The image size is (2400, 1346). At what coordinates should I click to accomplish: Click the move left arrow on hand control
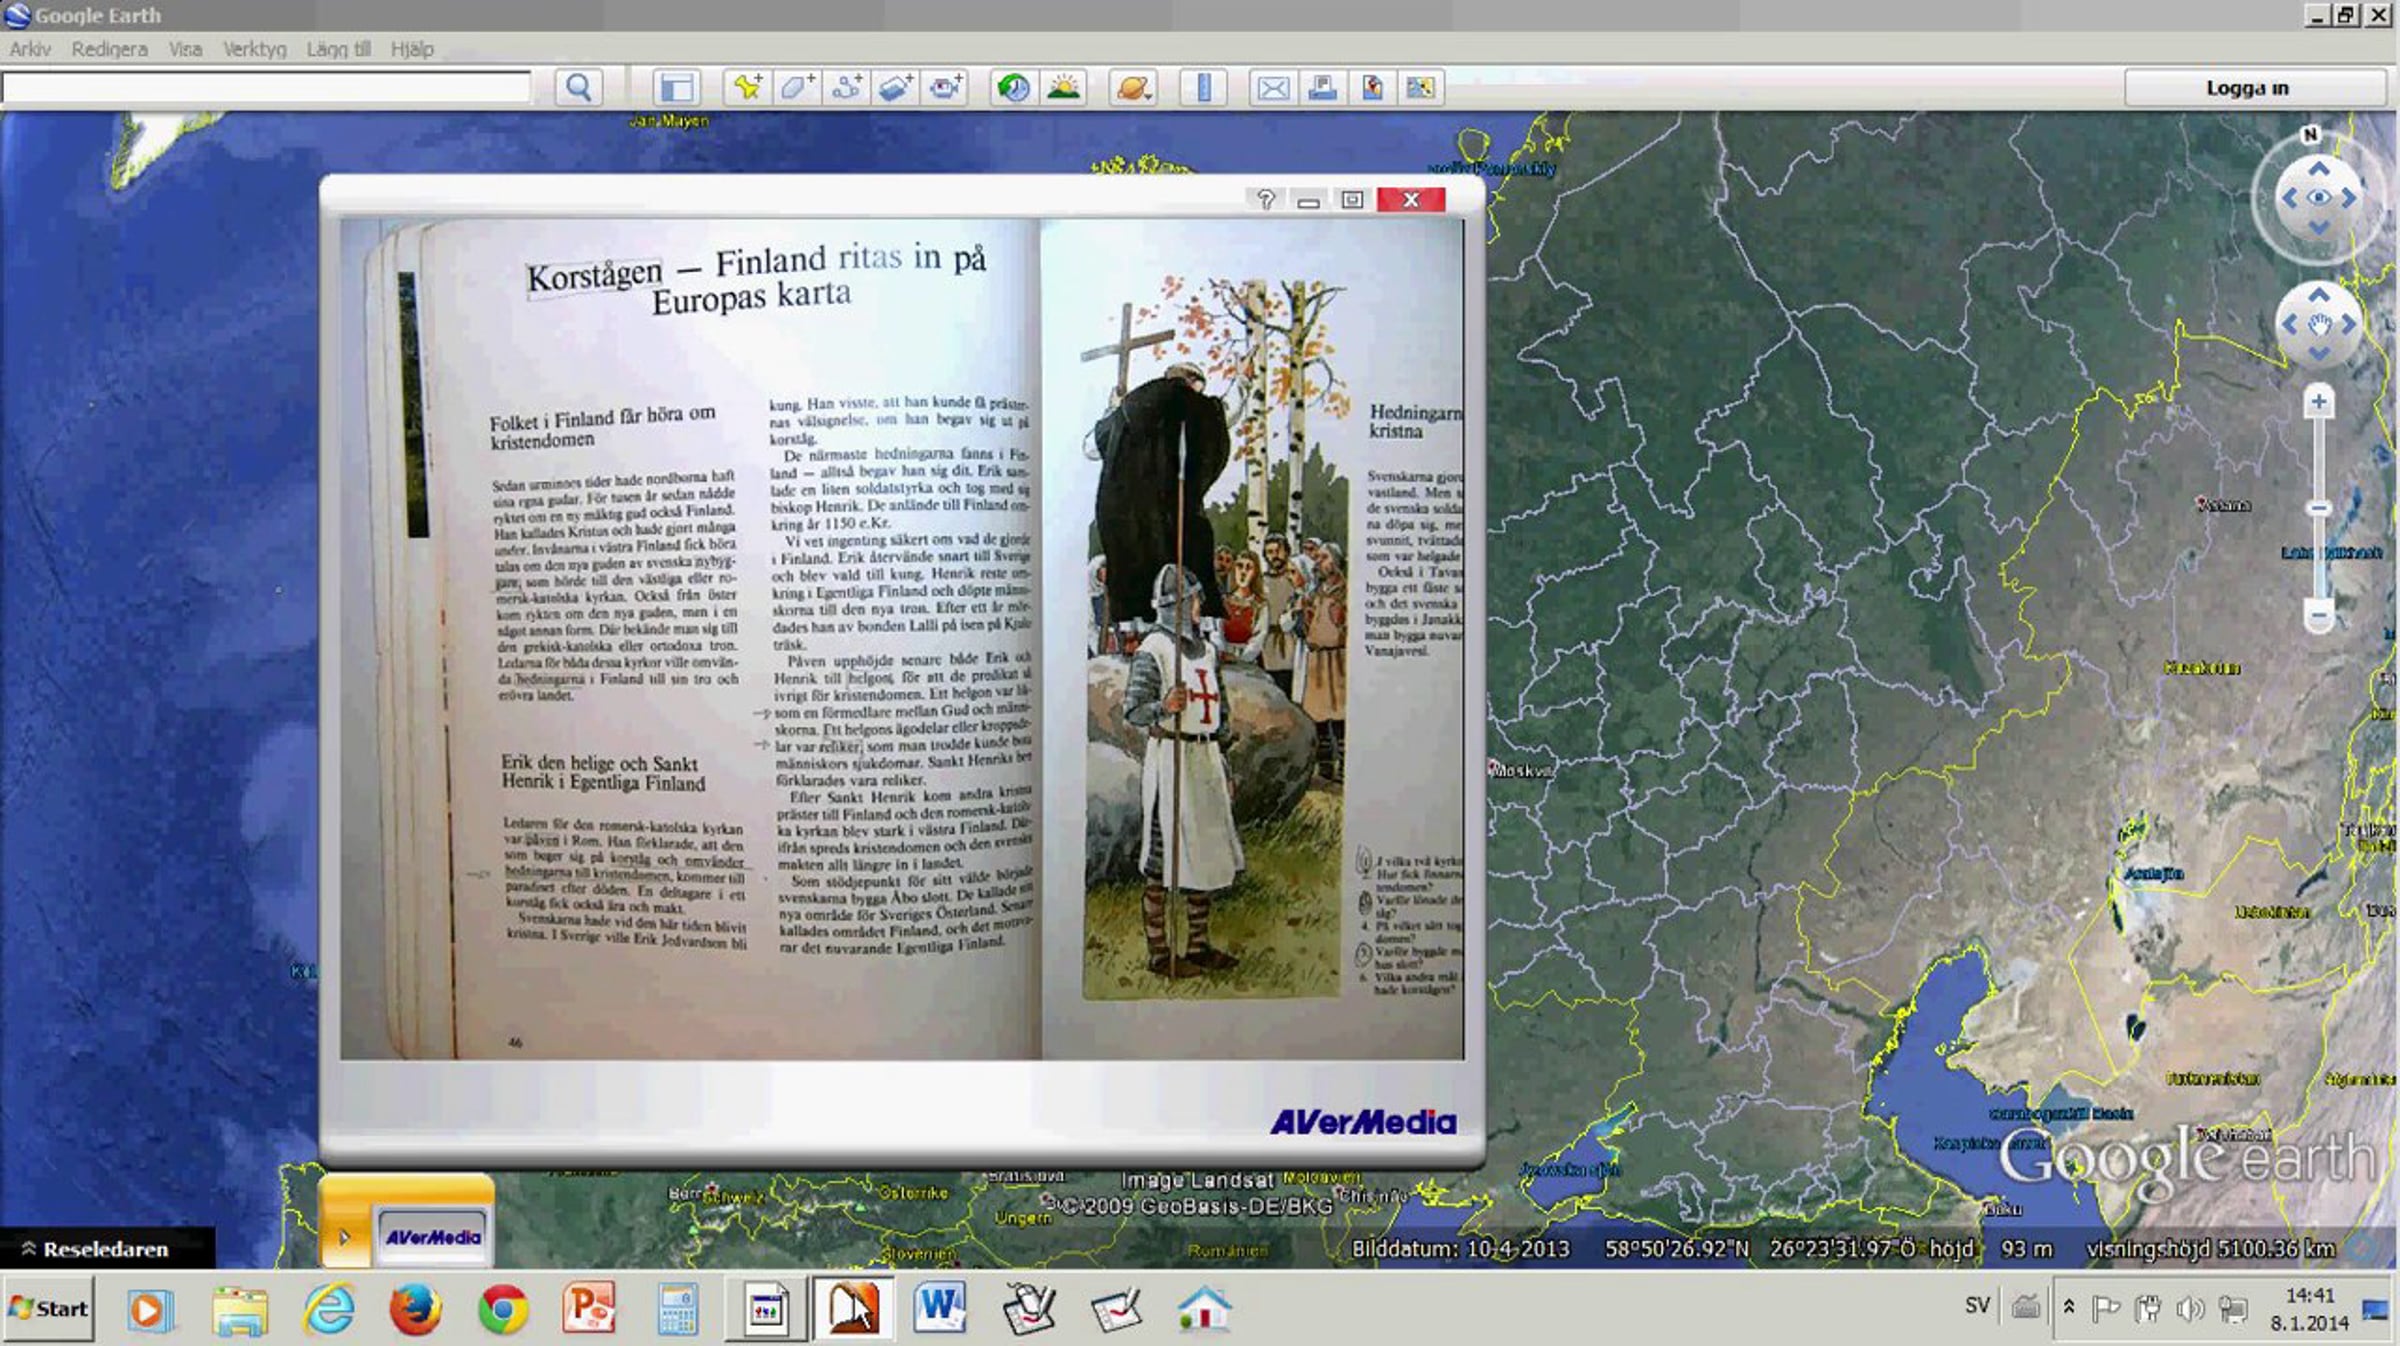click(2289, 324)
